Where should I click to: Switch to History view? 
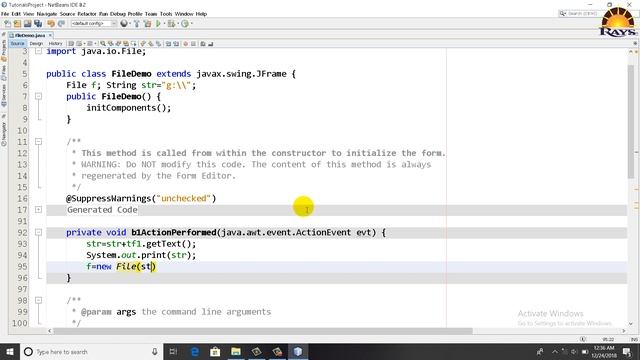55,44
